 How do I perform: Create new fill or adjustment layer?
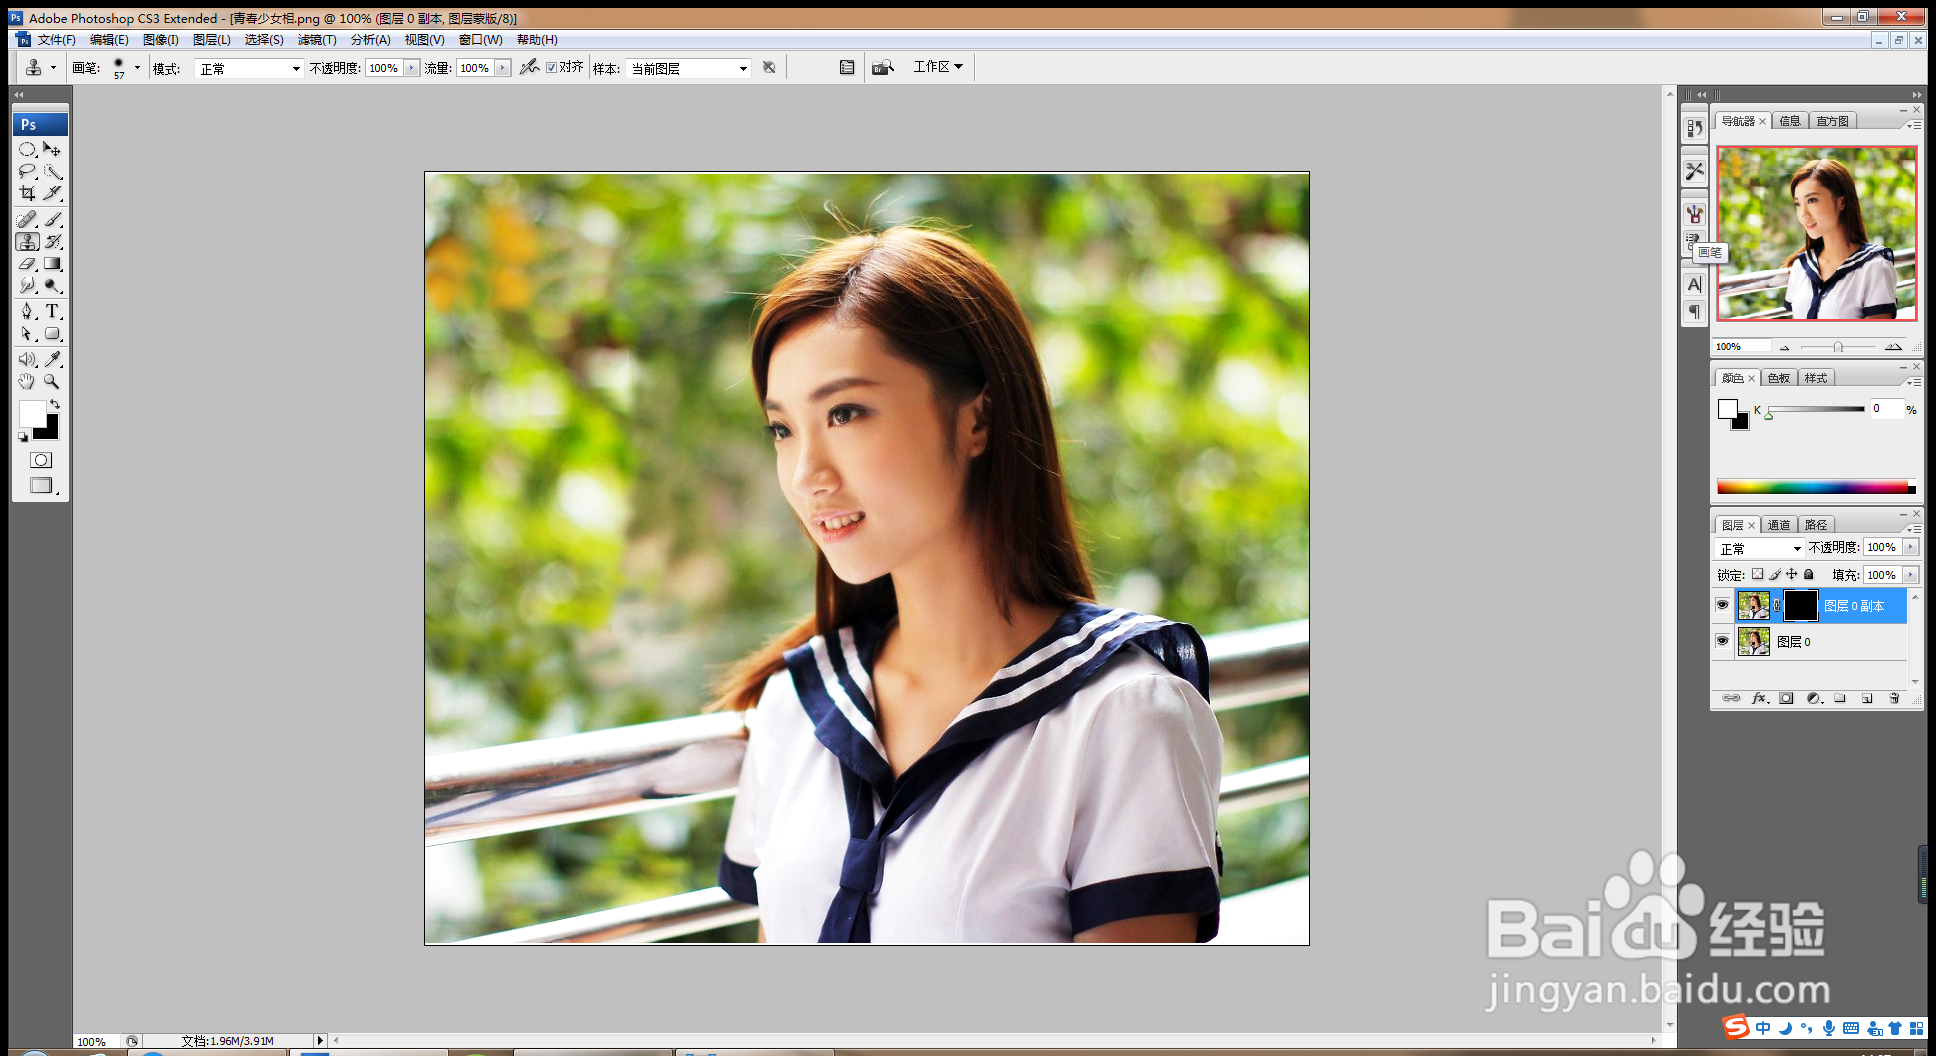[1814, 698]
